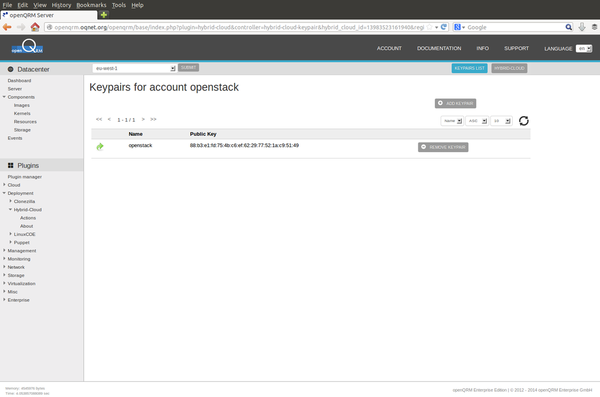Image resolution: width=600 pixels, height=397 pixels.
Task: Reload page using address bar refresh icon
Action: coord(444,27)
